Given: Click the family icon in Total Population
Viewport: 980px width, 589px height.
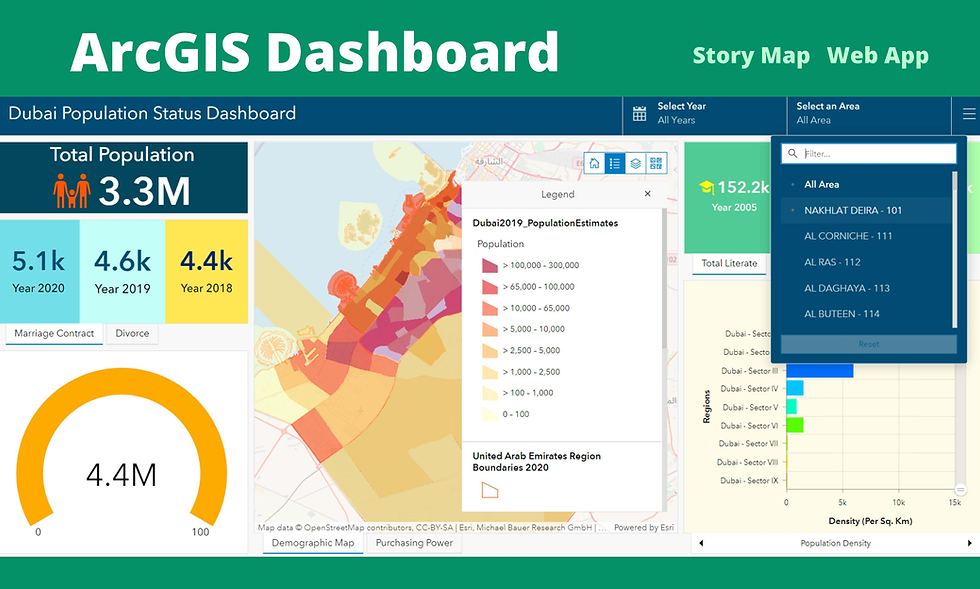Looking at the screenshot, I should click(71, 191).
